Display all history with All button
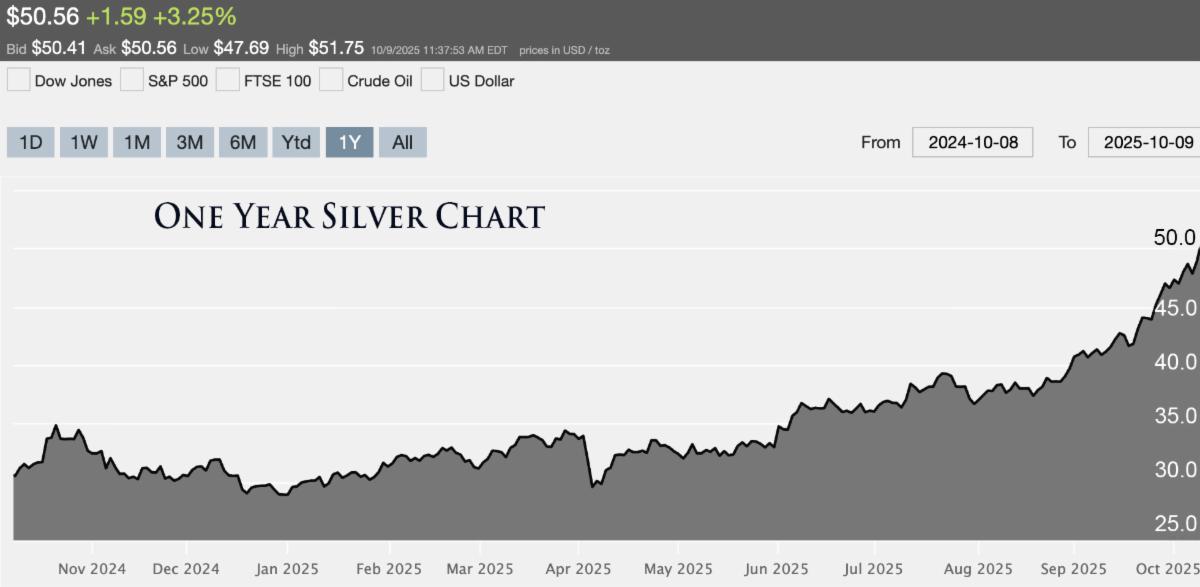Screen dimensions: 1200x587 click(x=402, y=142)
